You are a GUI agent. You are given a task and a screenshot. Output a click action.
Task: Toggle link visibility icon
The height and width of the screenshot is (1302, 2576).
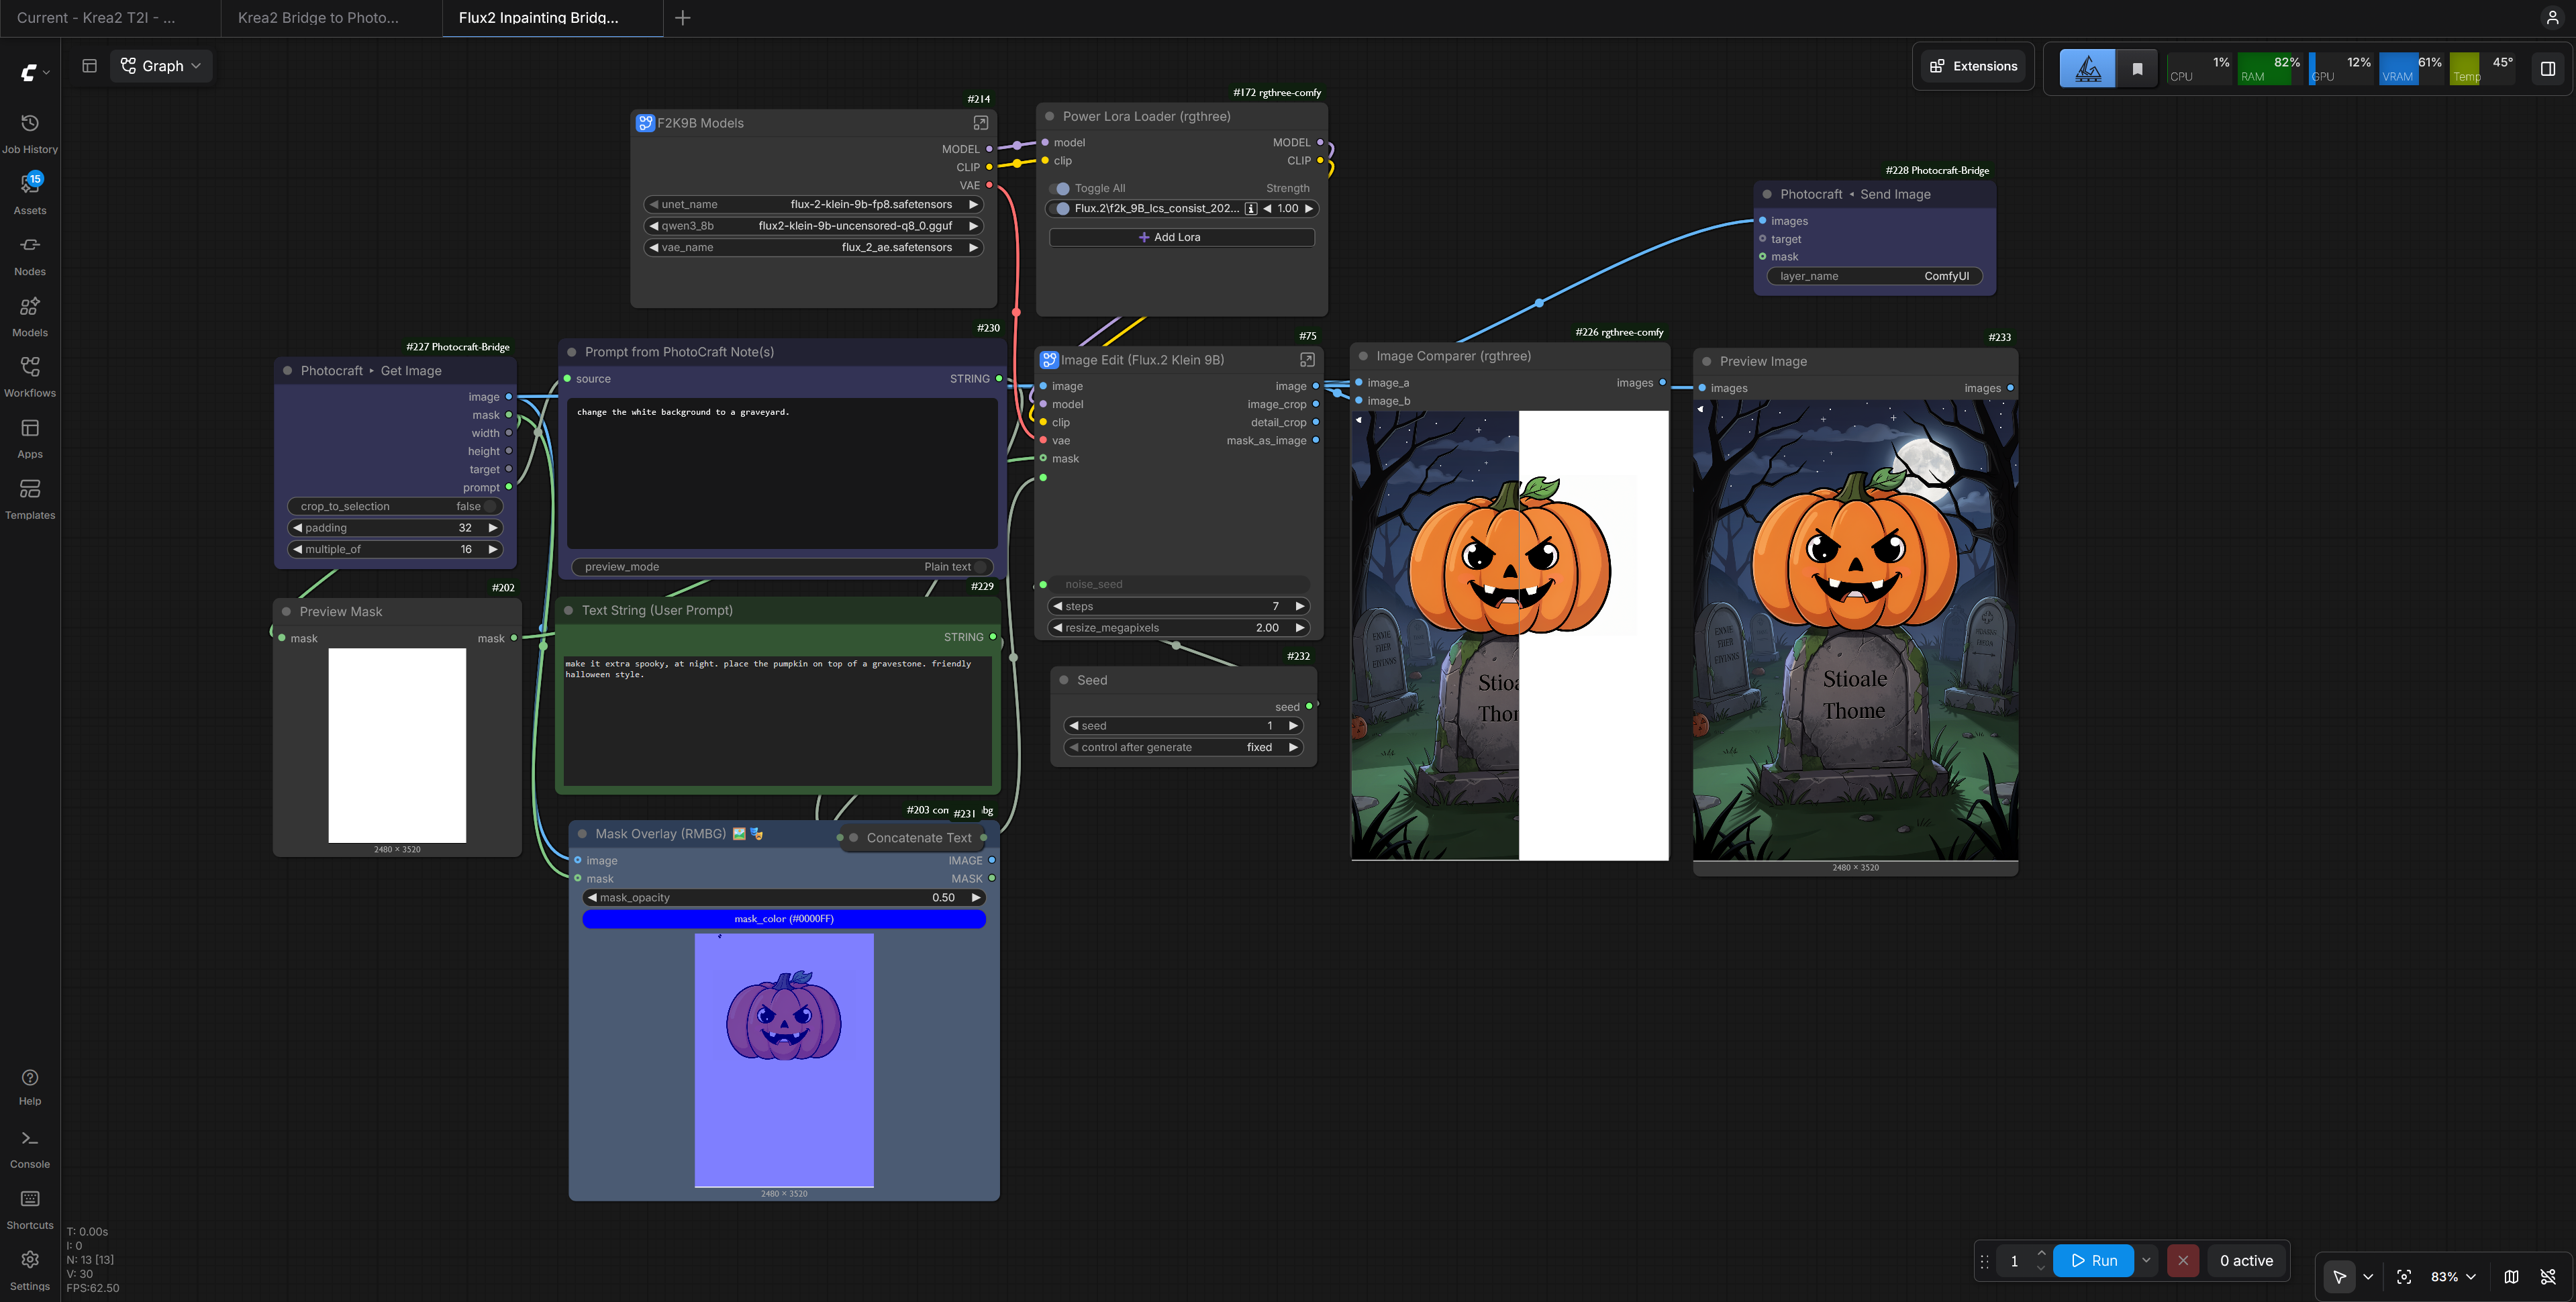click(x=2548, y=1277)
